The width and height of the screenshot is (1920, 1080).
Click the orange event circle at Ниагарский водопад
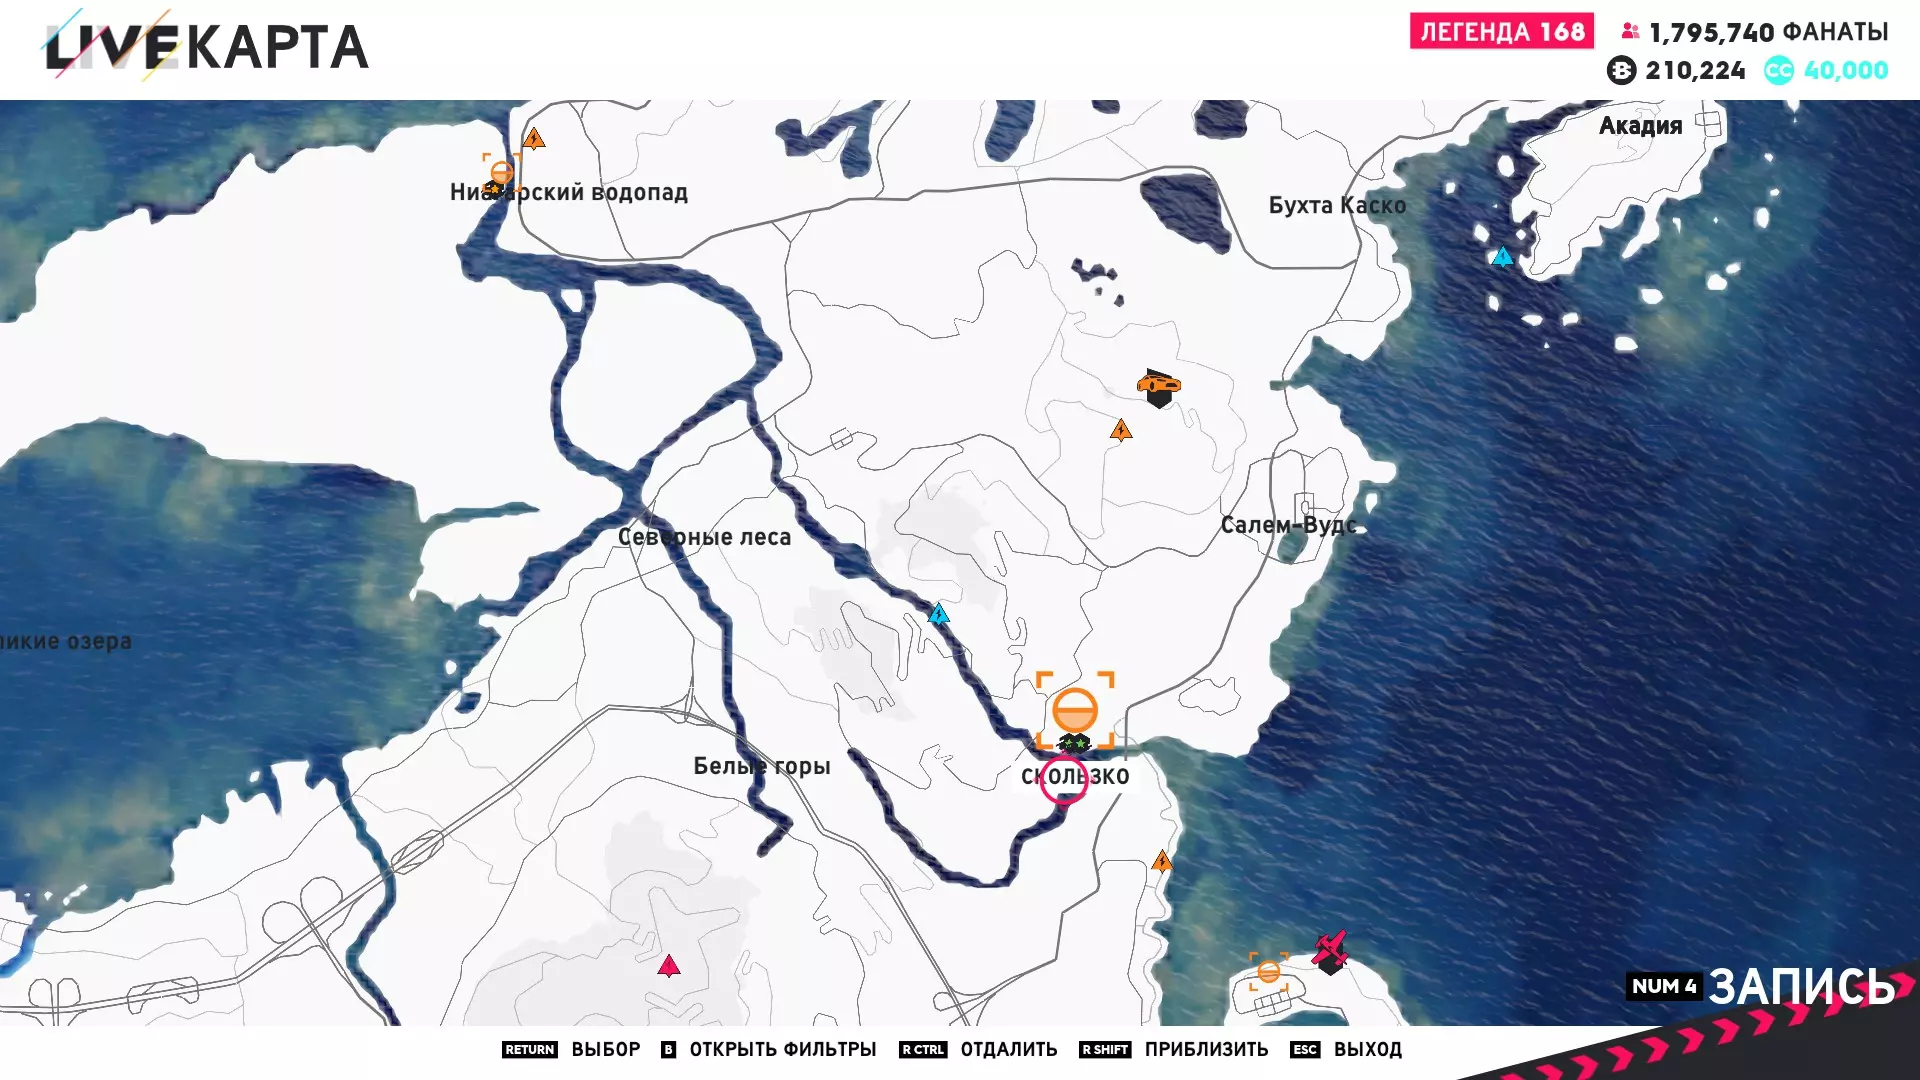point(501,172)
